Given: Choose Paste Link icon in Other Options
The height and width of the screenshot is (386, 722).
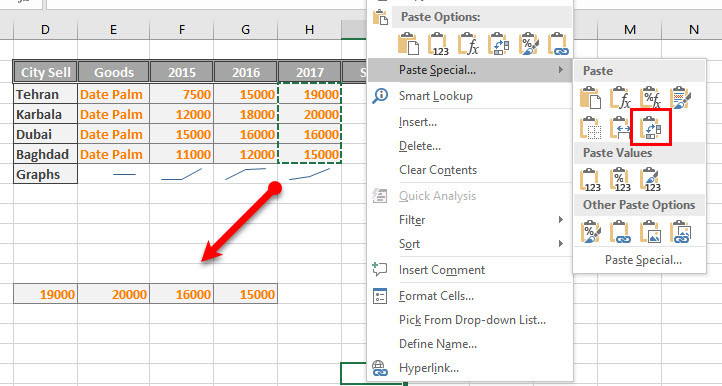Looking at the screenshot, I should [x=620, y=232].
